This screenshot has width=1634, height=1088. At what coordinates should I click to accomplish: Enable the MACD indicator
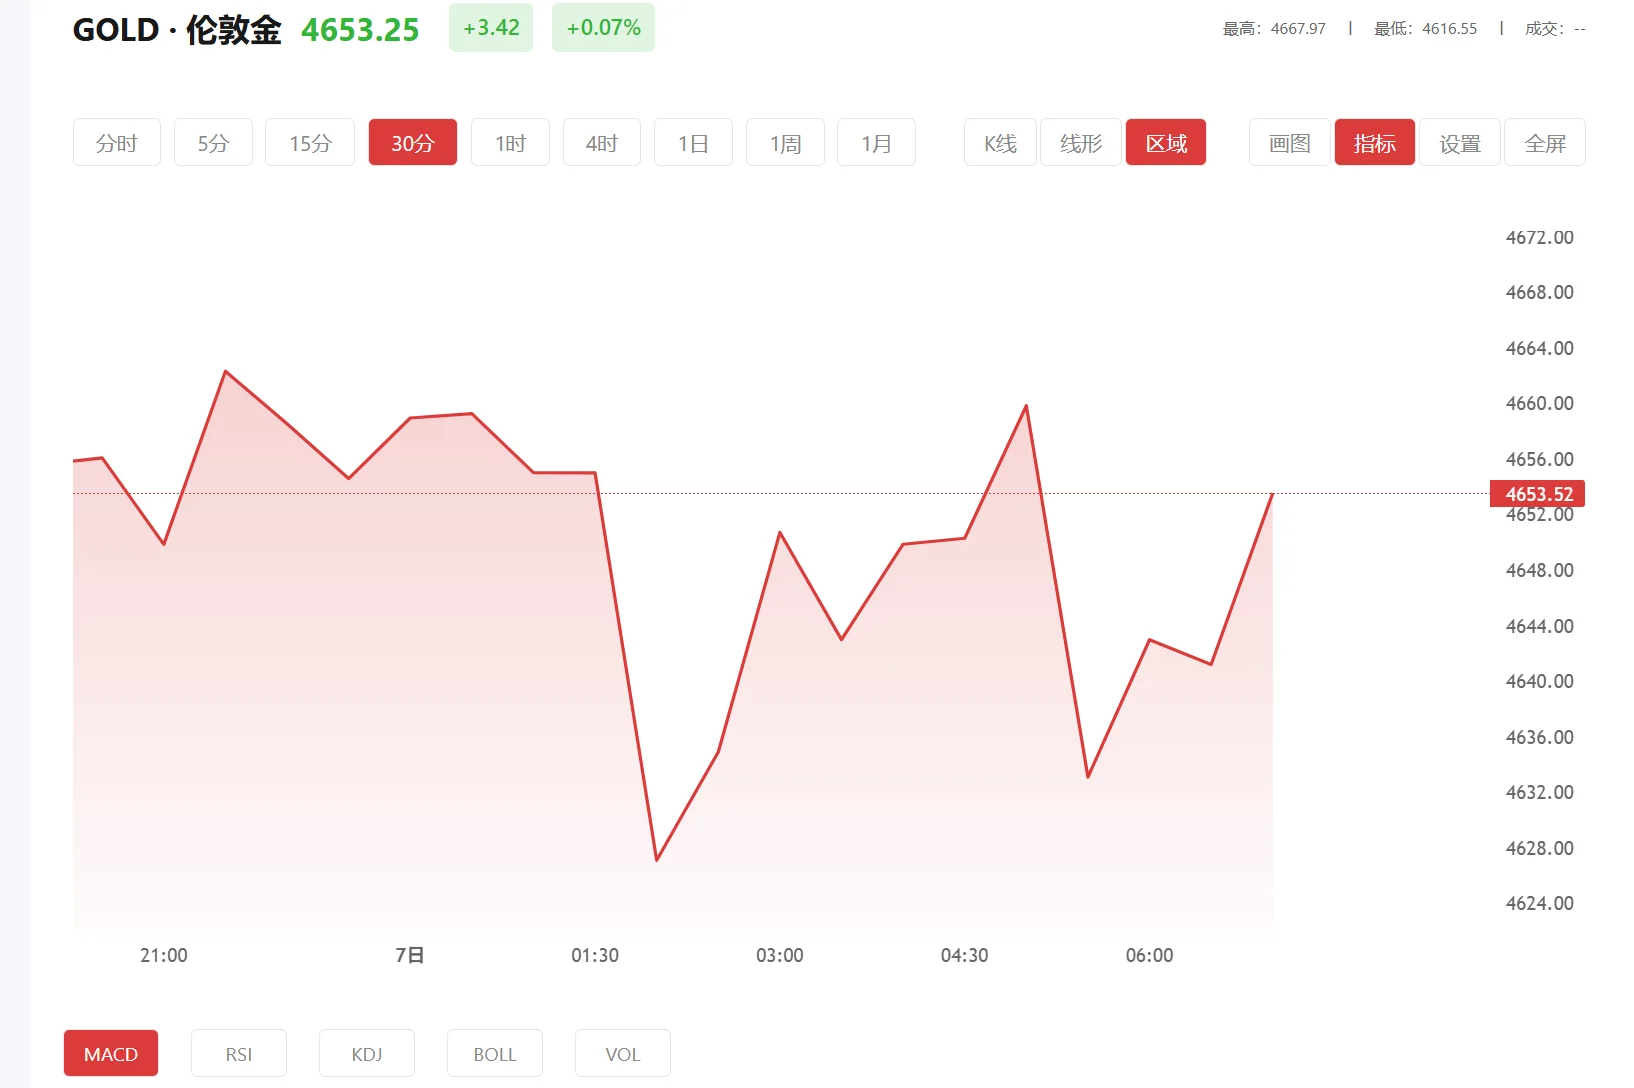click(110, 1053)
